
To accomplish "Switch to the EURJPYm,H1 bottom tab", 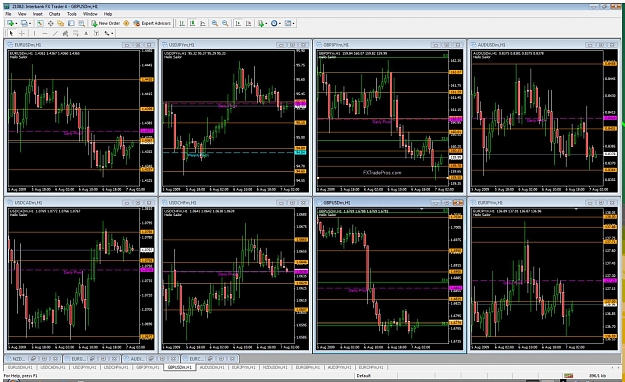I will [x=244, y=367].
